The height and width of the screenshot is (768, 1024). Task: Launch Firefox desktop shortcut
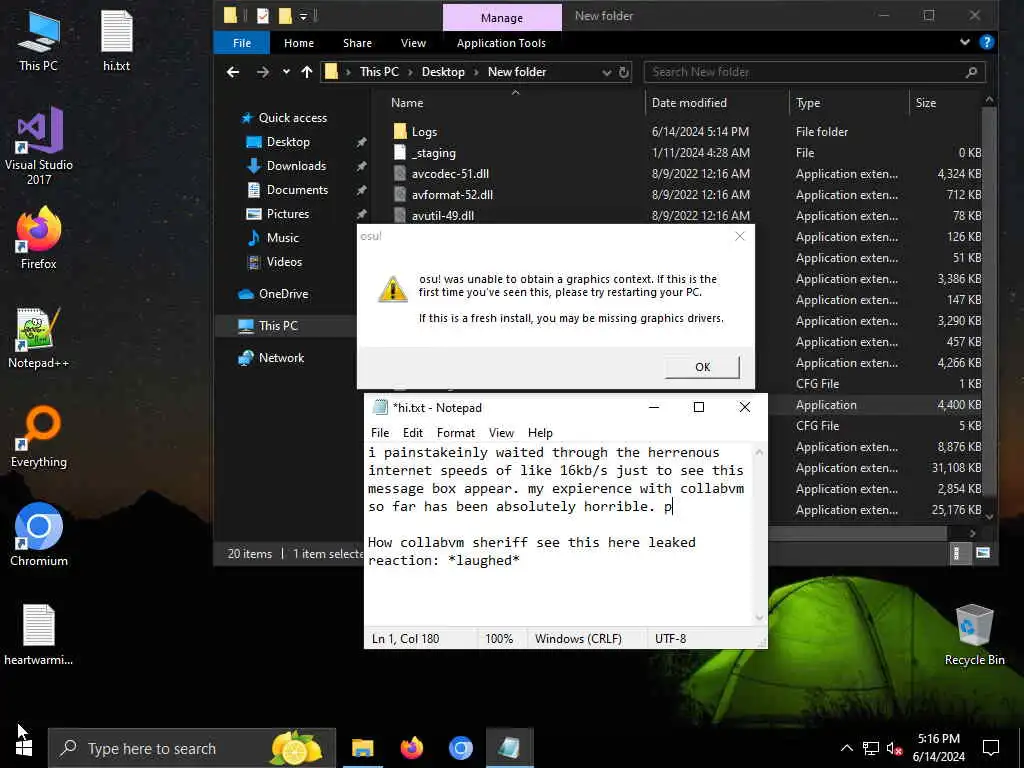[39, 238]
